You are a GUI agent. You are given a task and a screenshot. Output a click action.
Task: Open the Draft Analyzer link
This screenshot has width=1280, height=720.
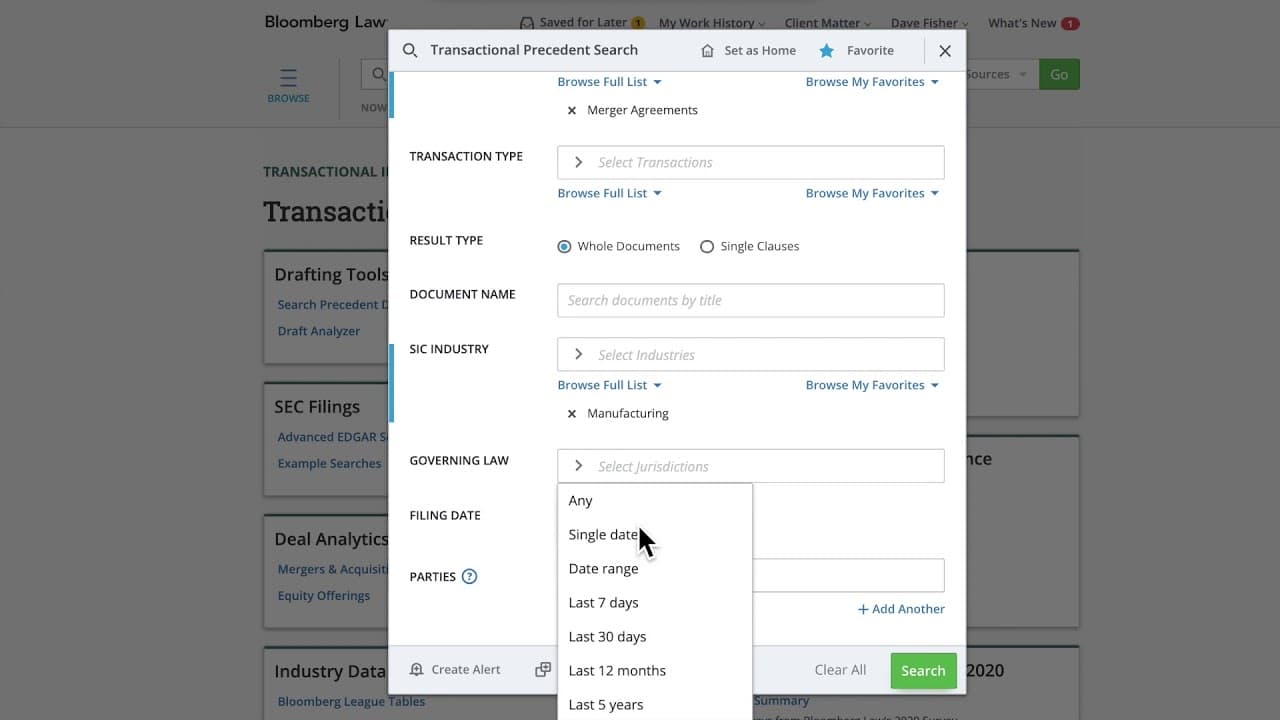click(319, 331)
